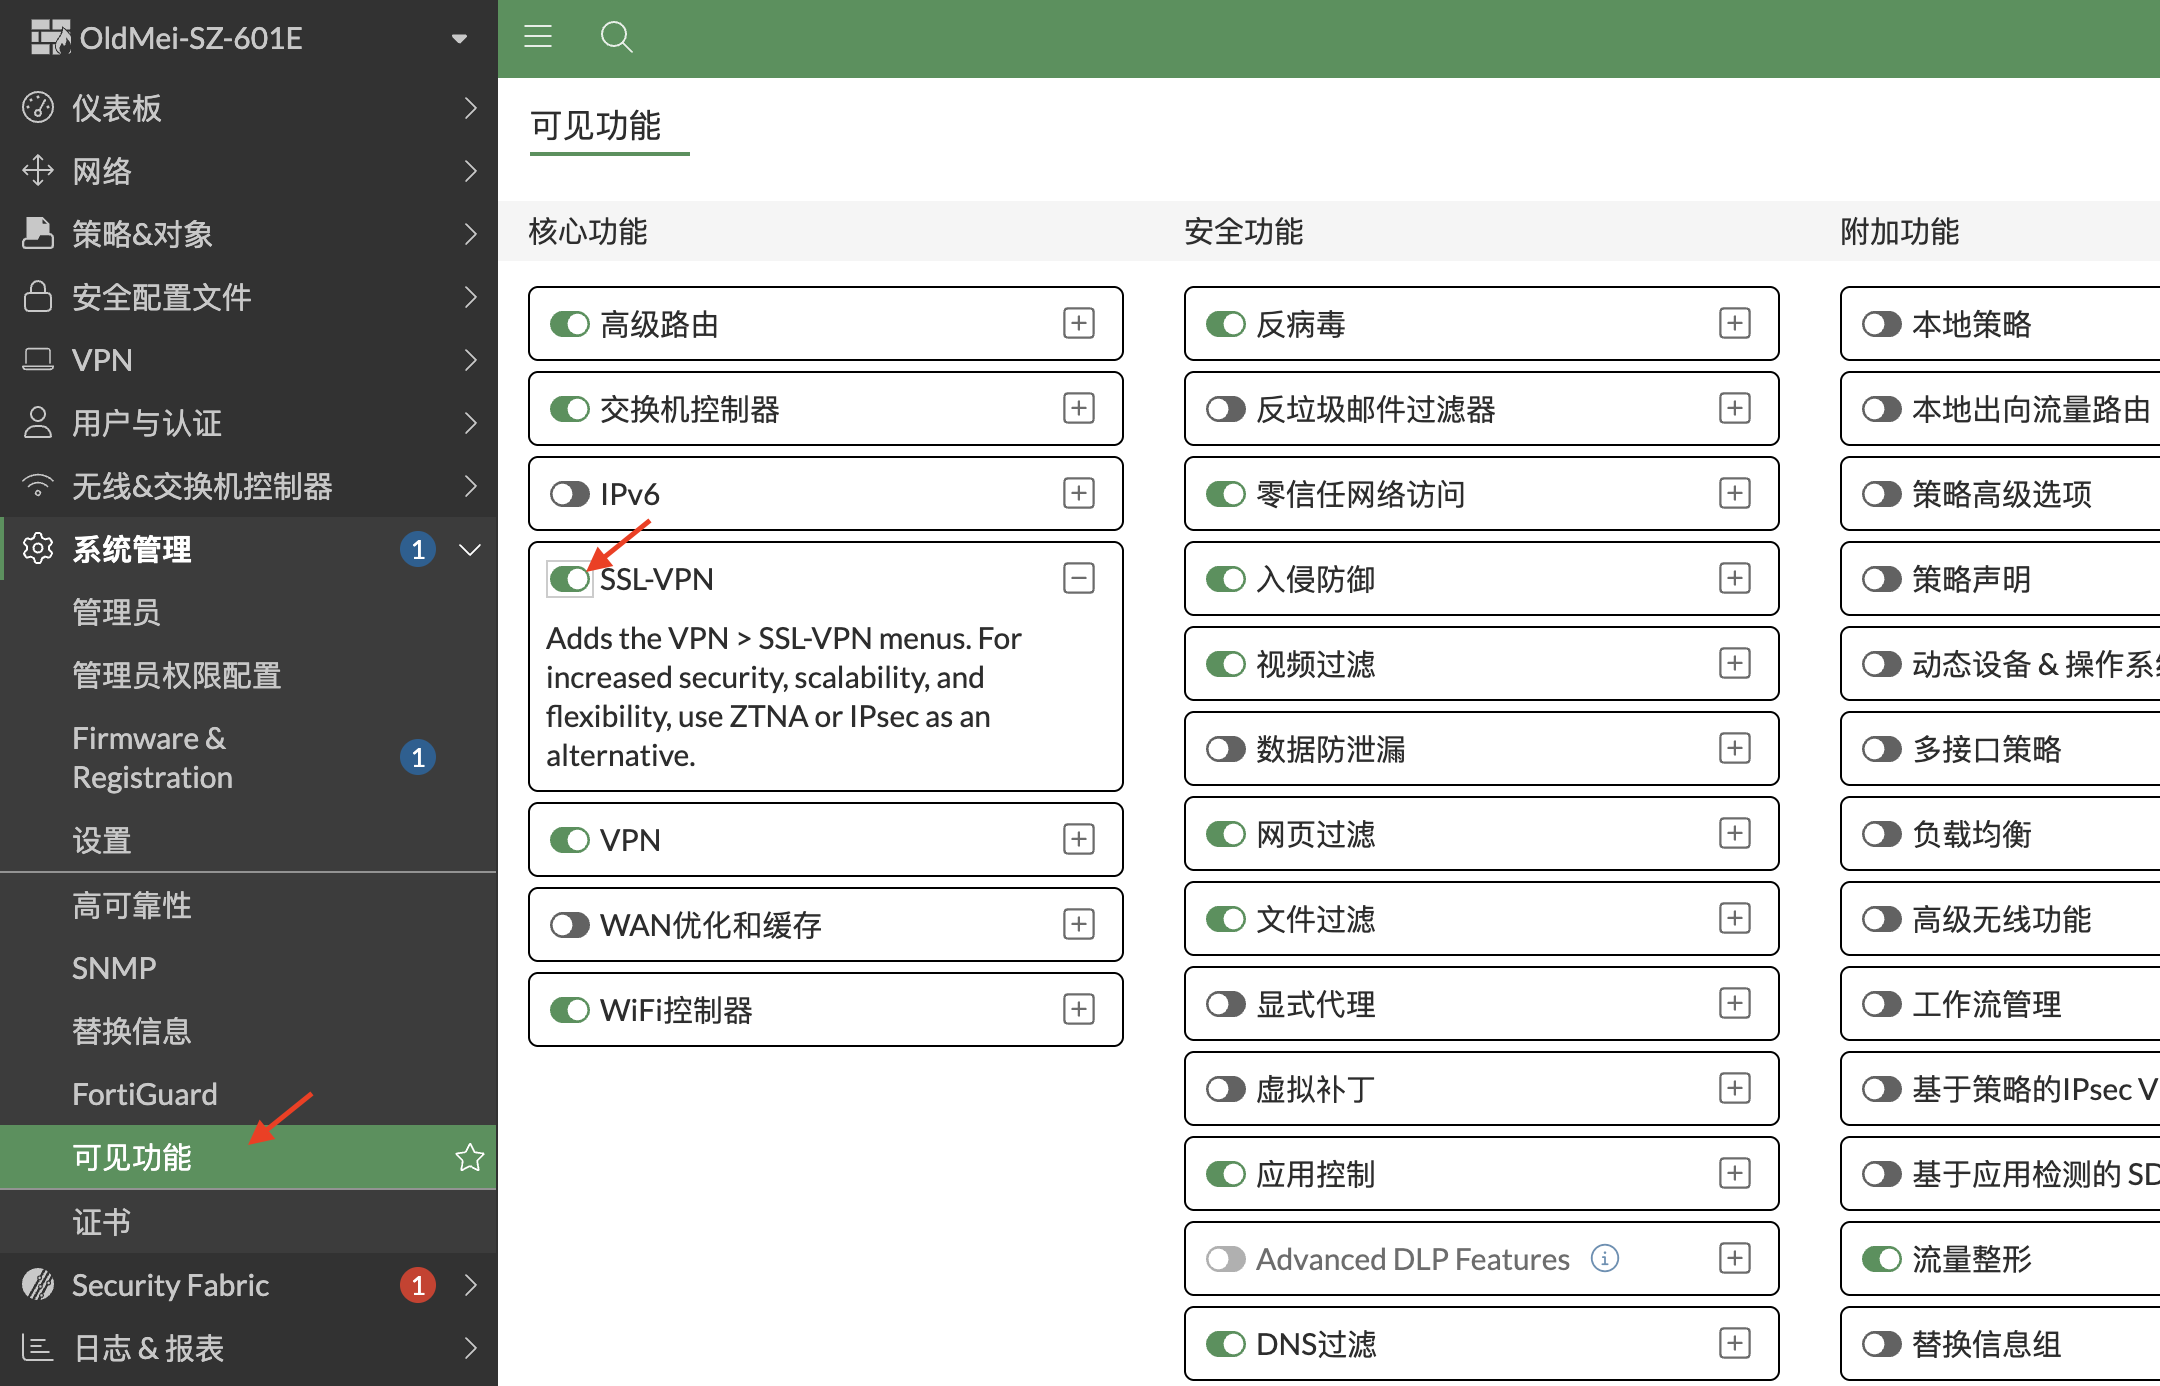
Task: Toggle the 交换机控制器 switch
Action: click(x=570, y=409)
